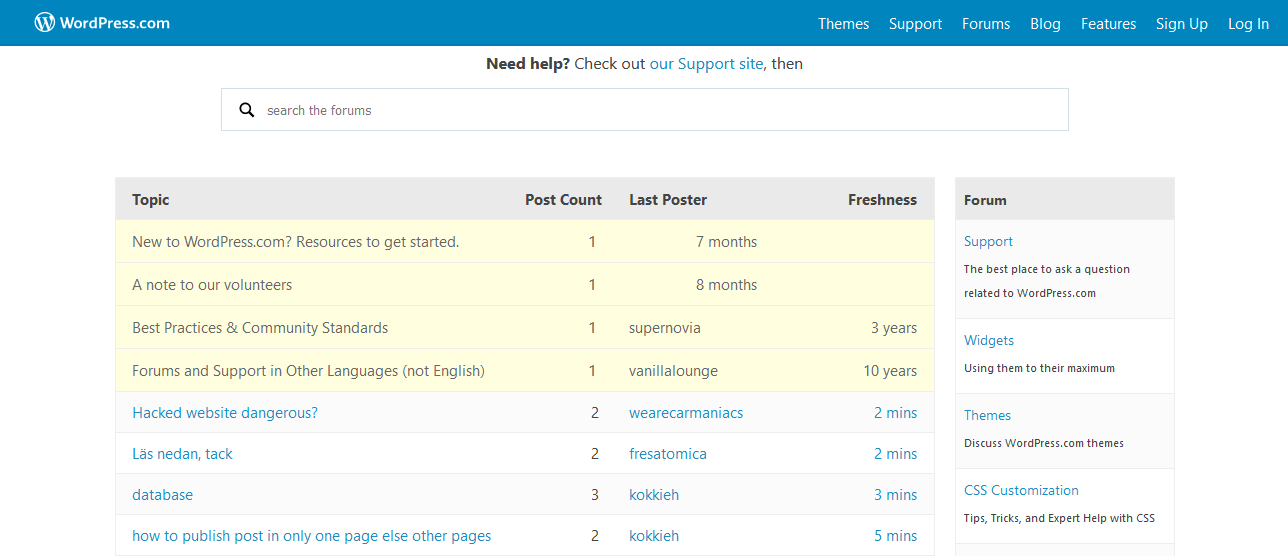Click 'Using them to their maximum' description
This screenshot has width=1288, height=556.
(x=1039, y=368)
